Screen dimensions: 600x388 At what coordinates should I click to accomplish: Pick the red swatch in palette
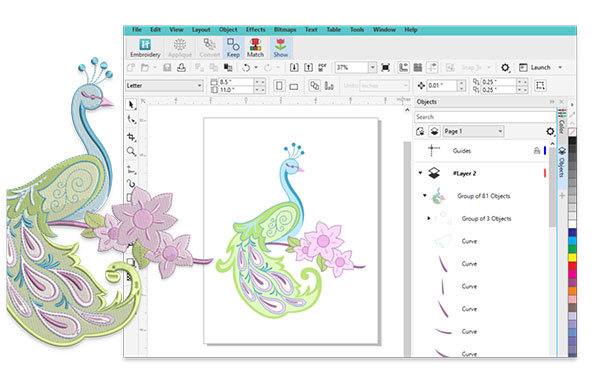click(x=572, y=266)
